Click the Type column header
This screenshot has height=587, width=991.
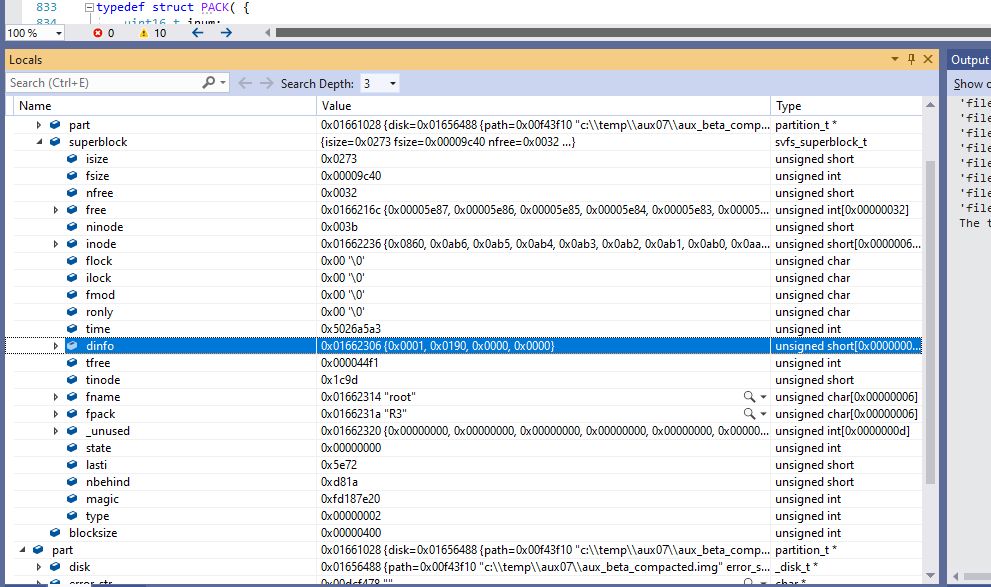pos(846,106)
